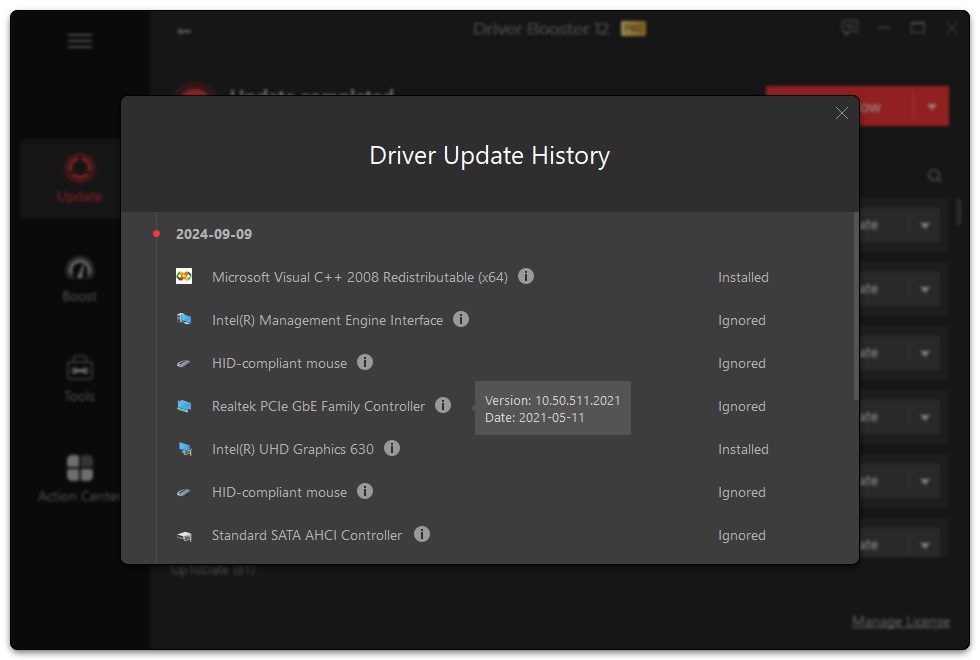
Task: Open the Tools section in sidebar
Action: (79, 378)
